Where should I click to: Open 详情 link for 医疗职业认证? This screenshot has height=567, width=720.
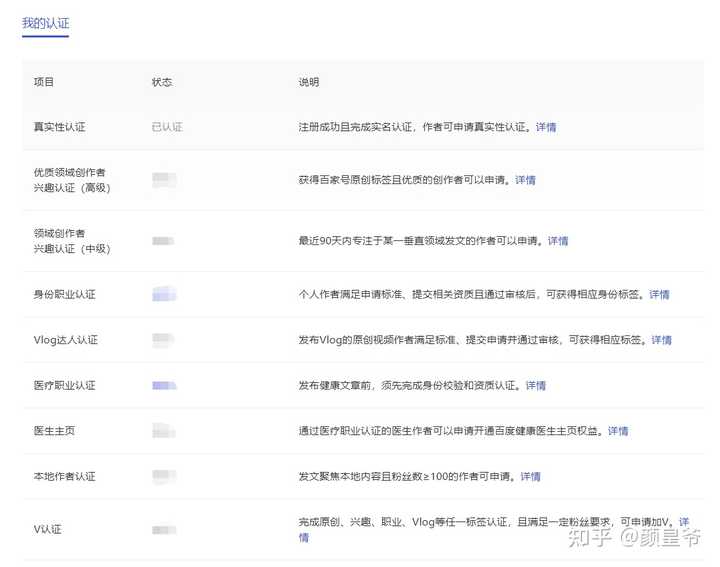(x=535, y=385)
